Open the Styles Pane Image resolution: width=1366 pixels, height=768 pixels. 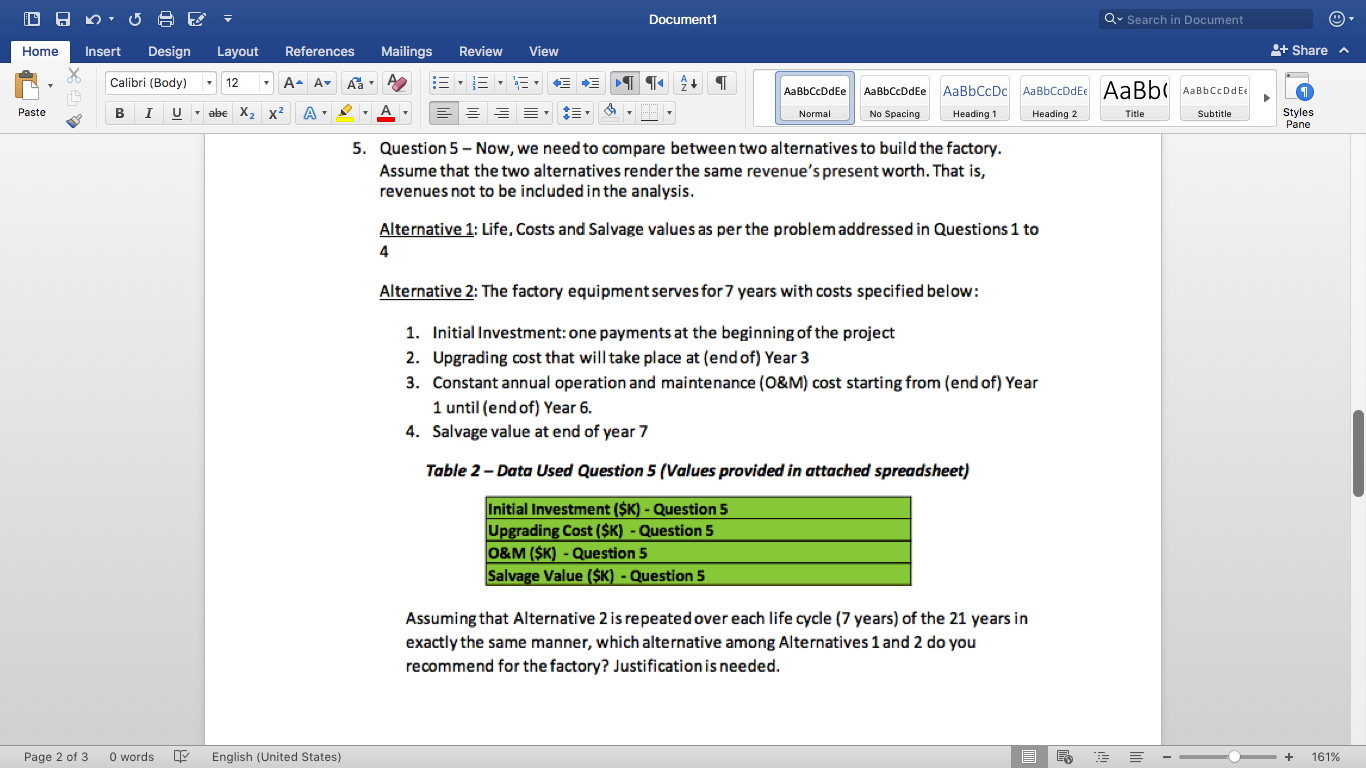coord(1297,100)
